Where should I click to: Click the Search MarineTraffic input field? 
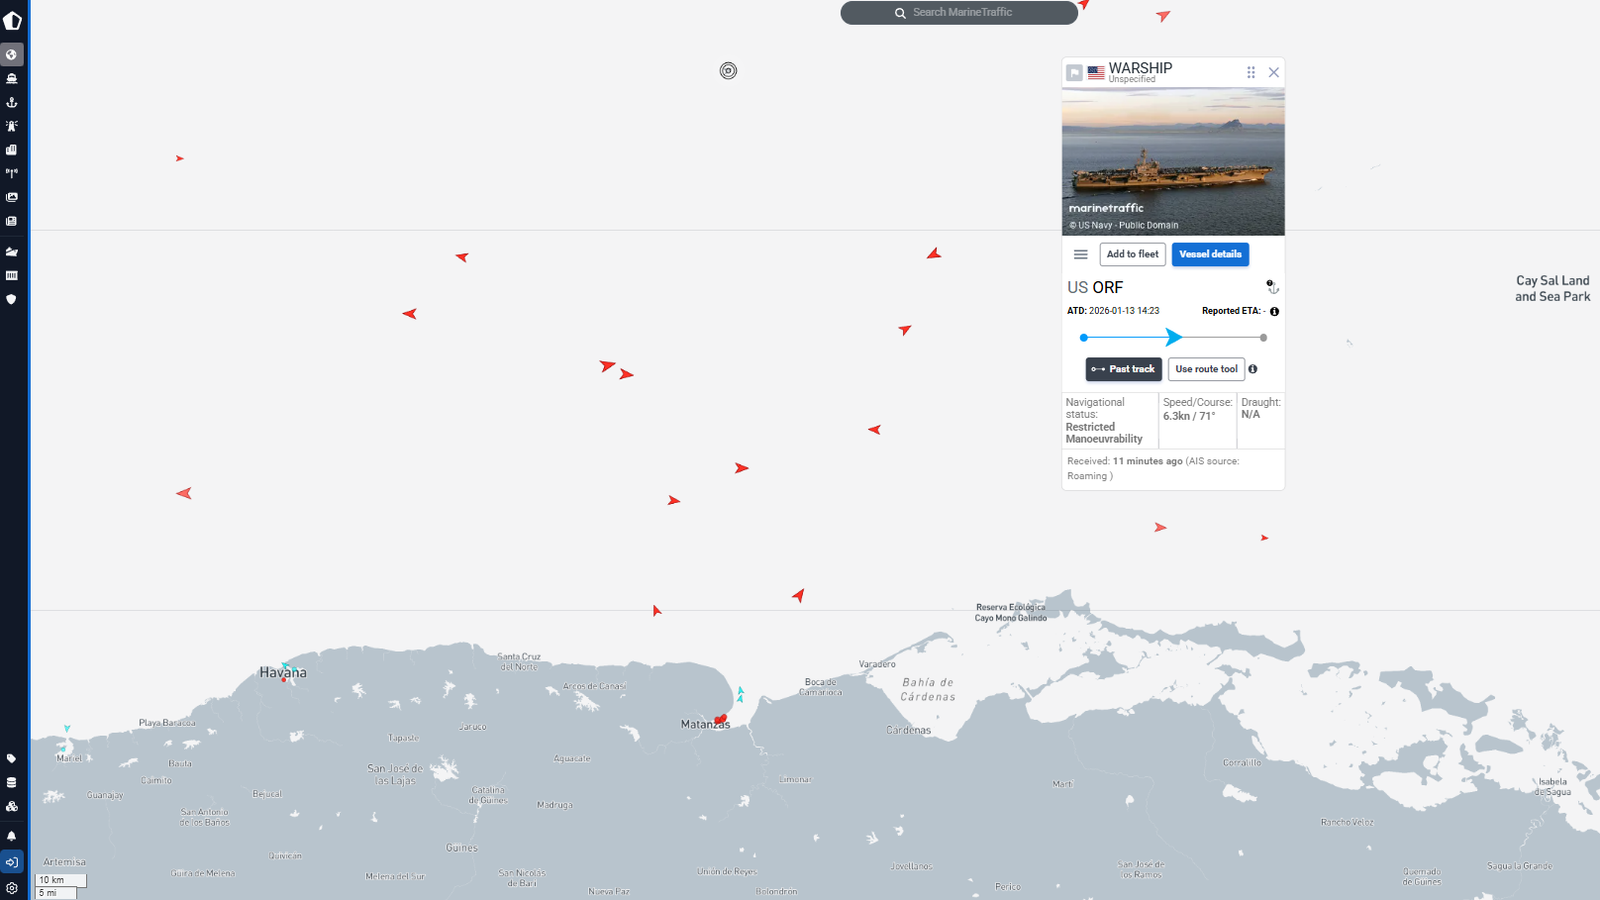pos(960,13)
